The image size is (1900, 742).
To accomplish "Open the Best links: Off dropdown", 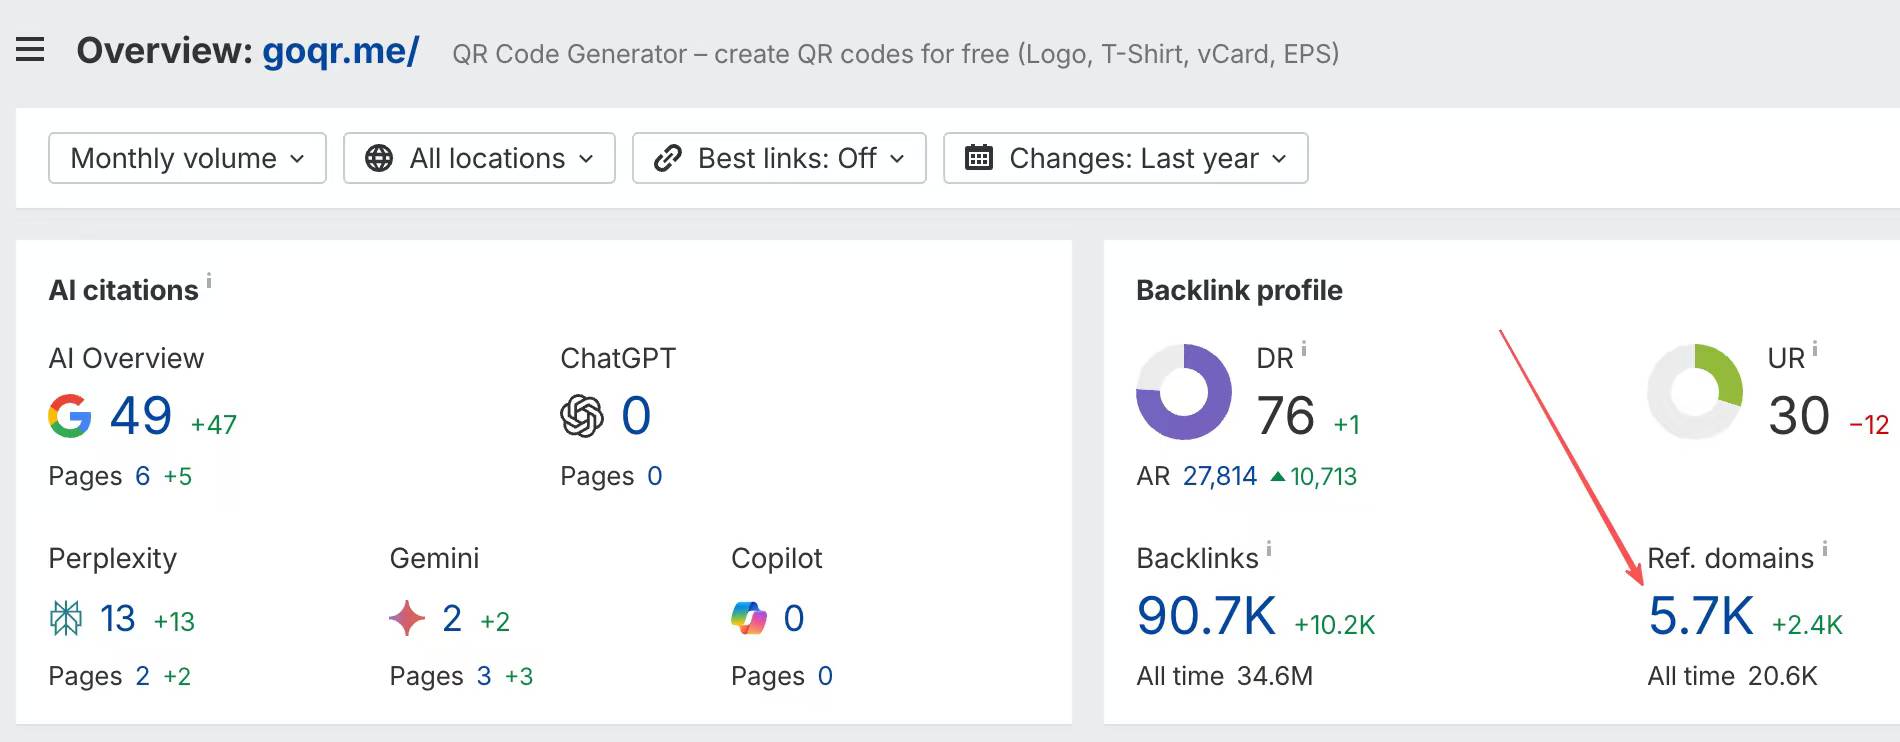I will (x=779, y=158).
